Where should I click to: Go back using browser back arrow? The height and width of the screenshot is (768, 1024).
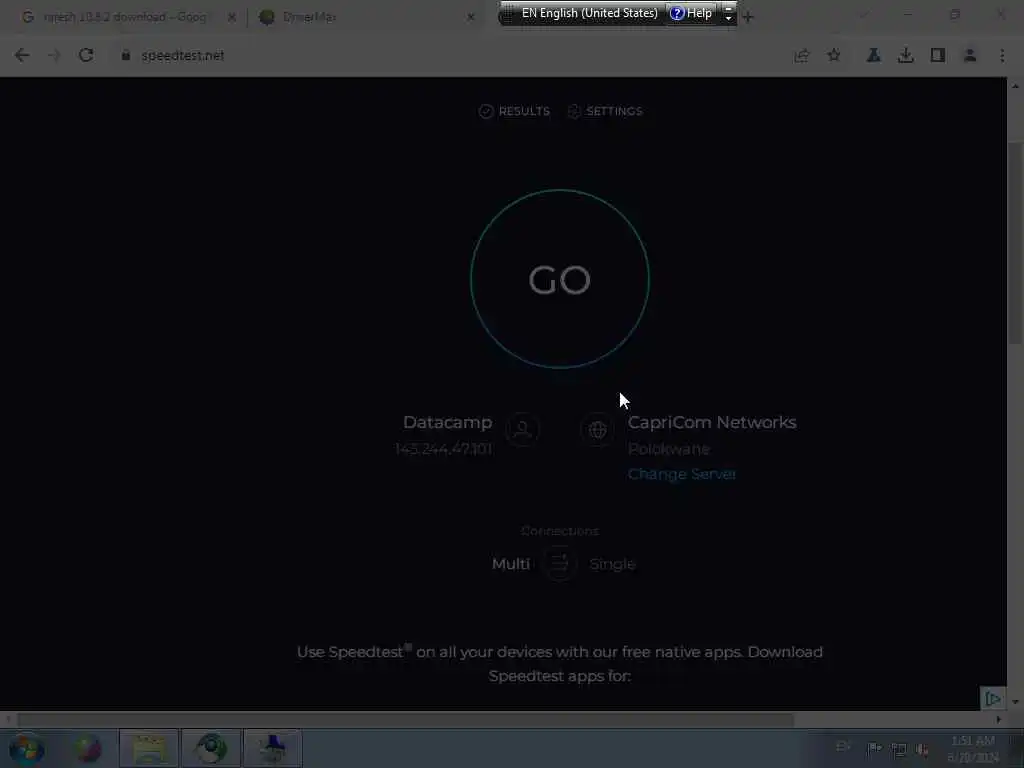click(x=22, y=56)
